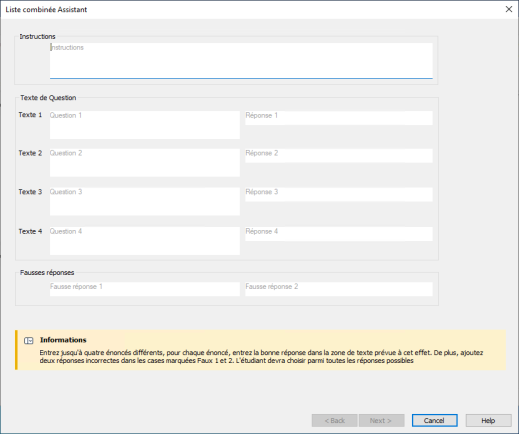Click the disabled < Back button
The height and width of the screenshot is (434, 519).
(x=334, y=420)
